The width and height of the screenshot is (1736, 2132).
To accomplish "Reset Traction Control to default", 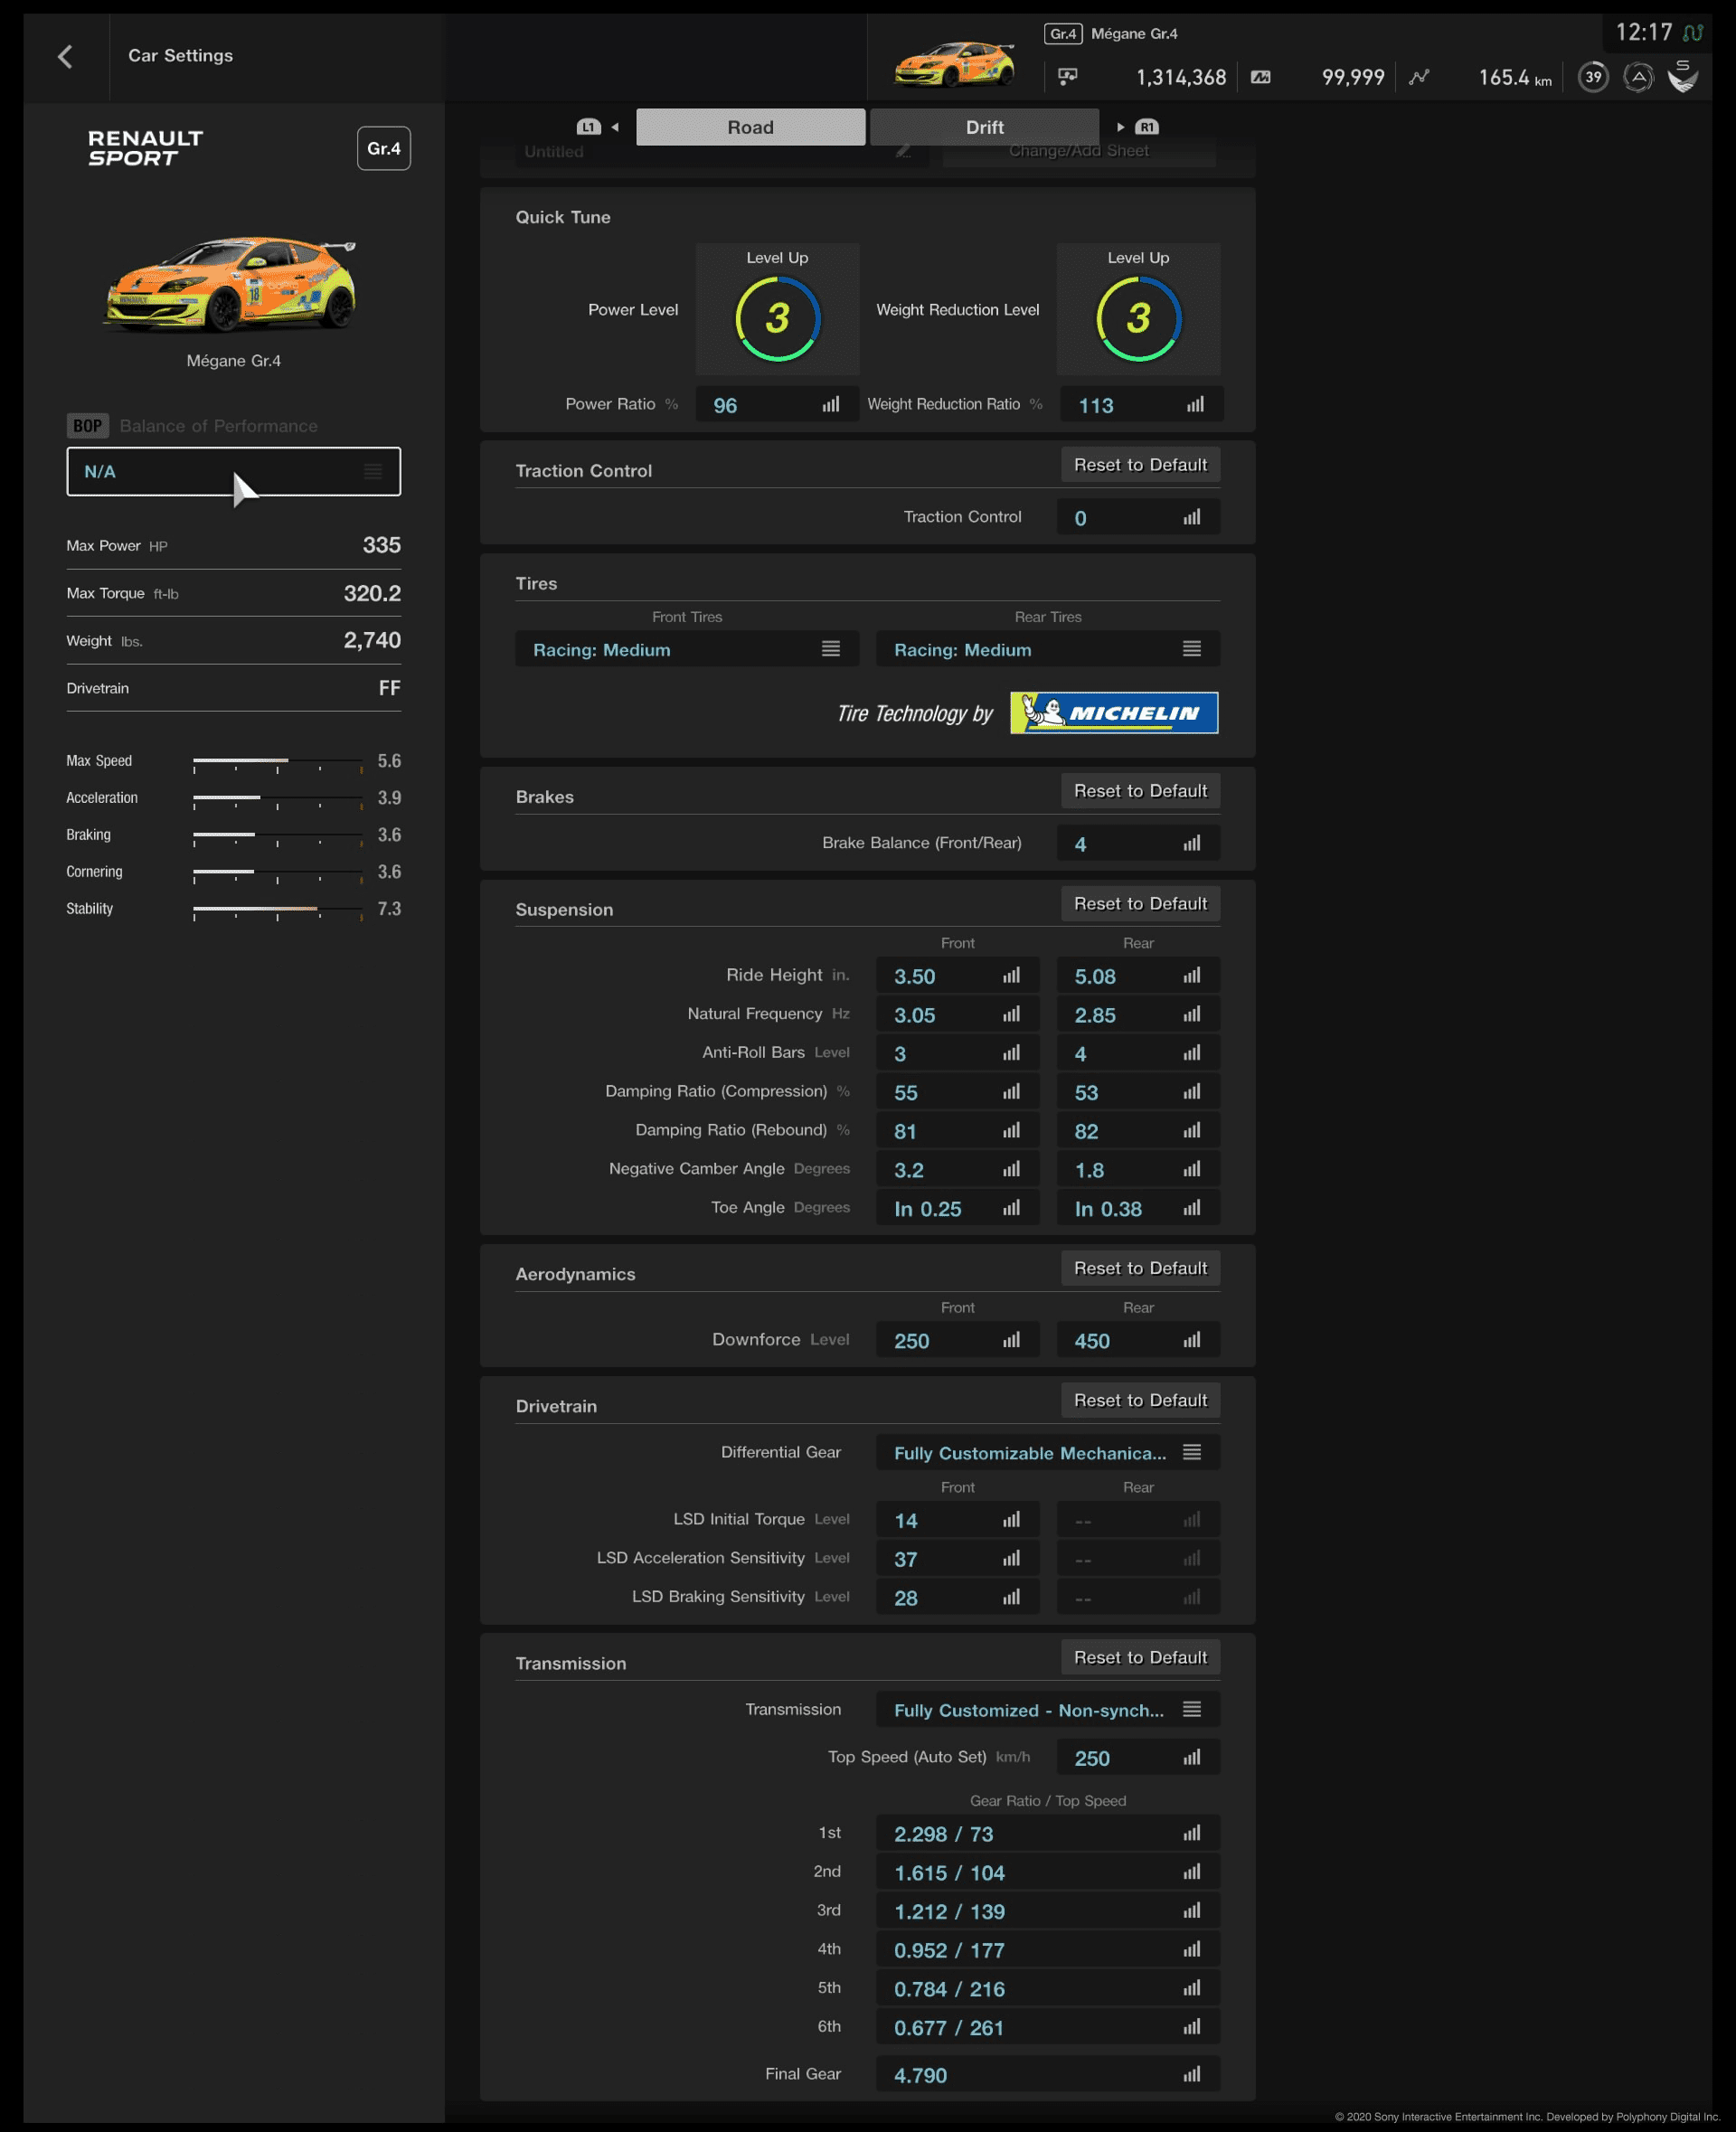I will click(x=1140, y=465).
